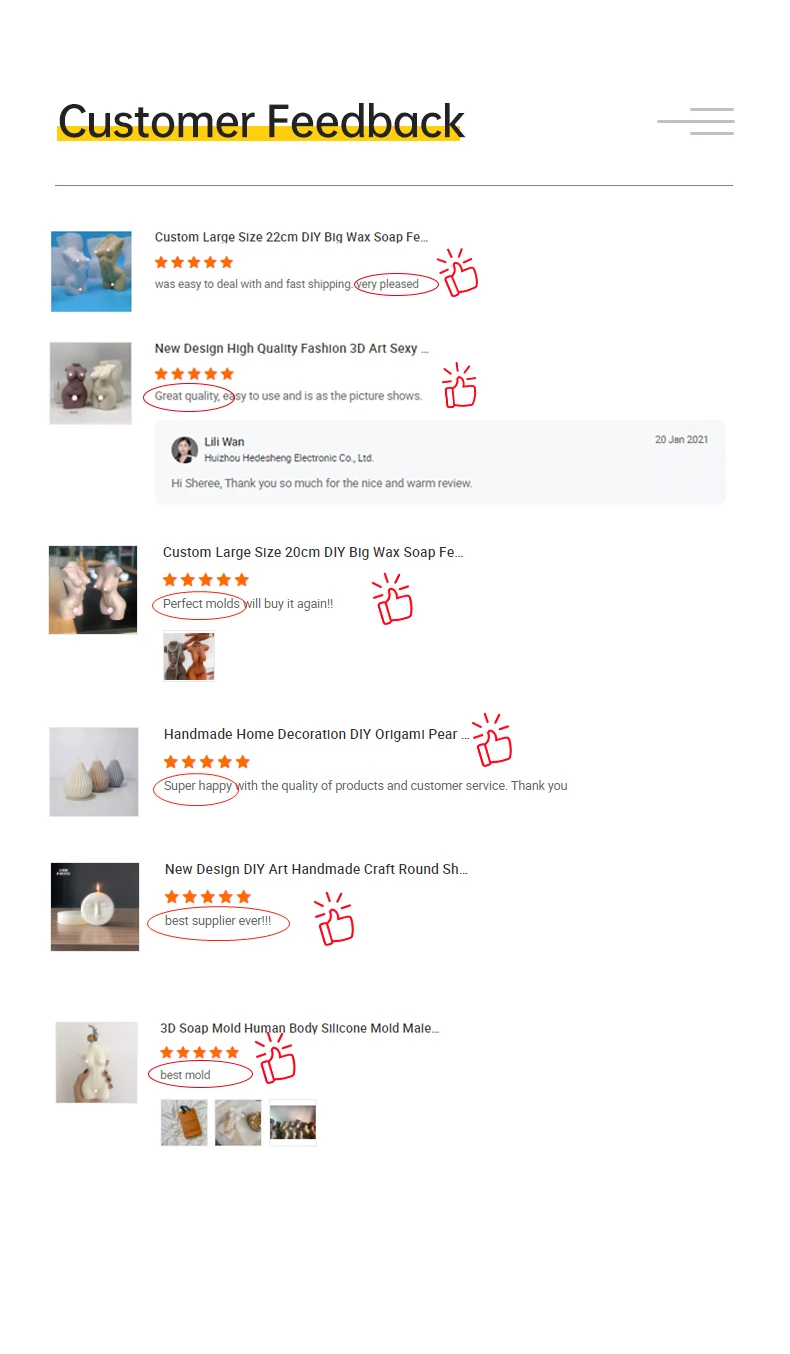Click thumbs-up icon beside "very pleased" review

[x=458, y=273]
